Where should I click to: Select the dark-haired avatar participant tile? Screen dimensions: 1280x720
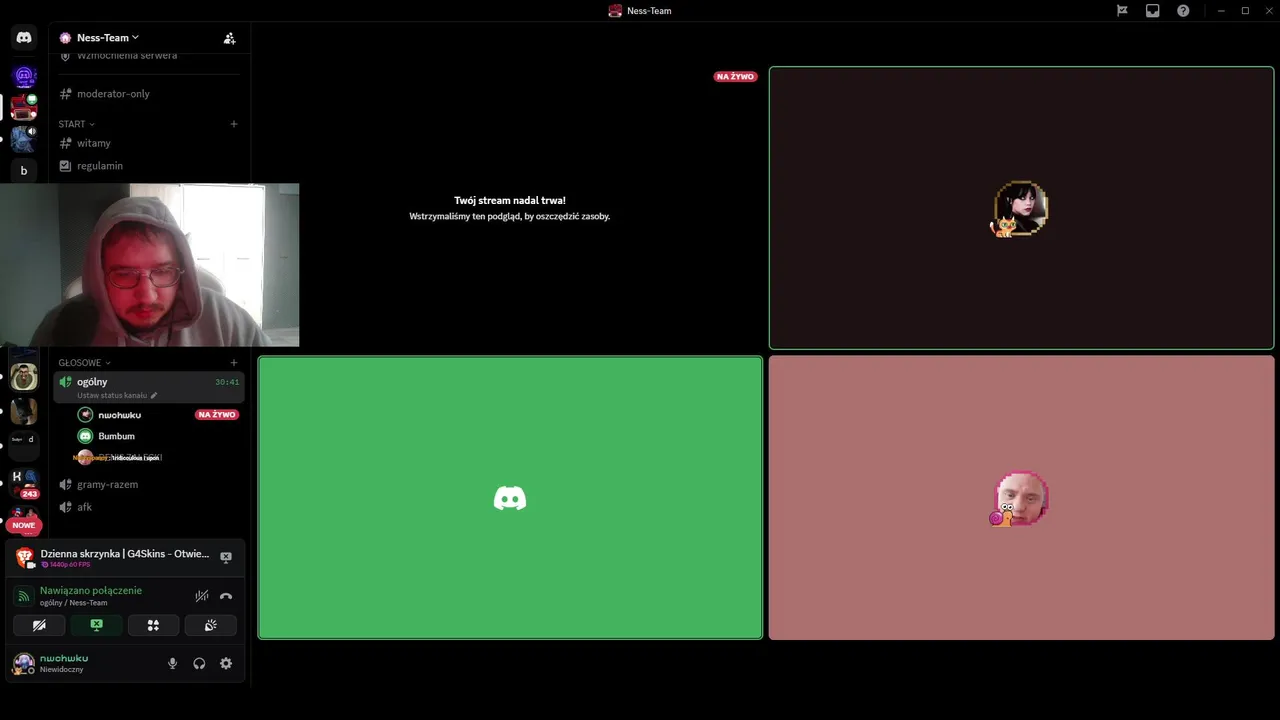tap(1021, 208)
